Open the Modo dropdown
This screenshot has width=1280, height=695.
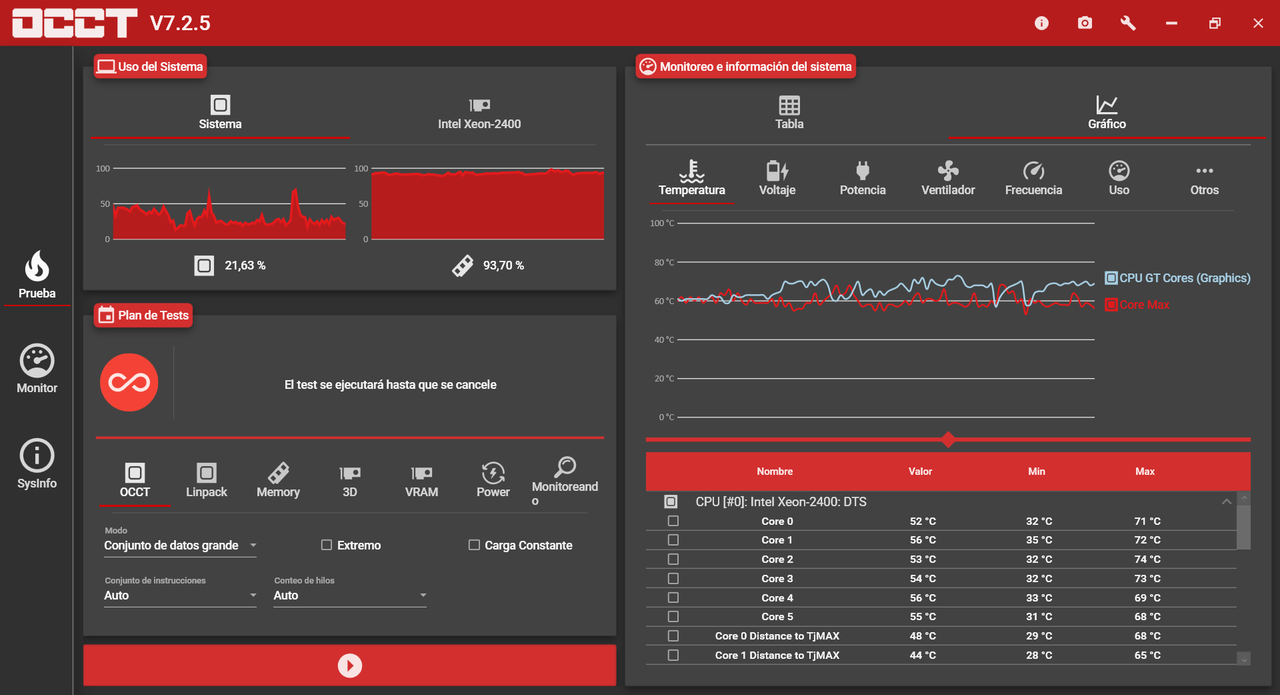pyautogui.click(x=181, y=545)
